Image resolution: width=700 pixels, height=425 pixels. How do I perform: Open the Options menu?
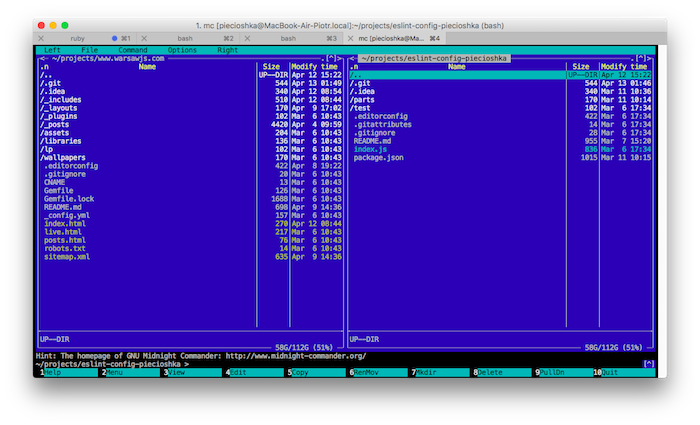point(182,49)
